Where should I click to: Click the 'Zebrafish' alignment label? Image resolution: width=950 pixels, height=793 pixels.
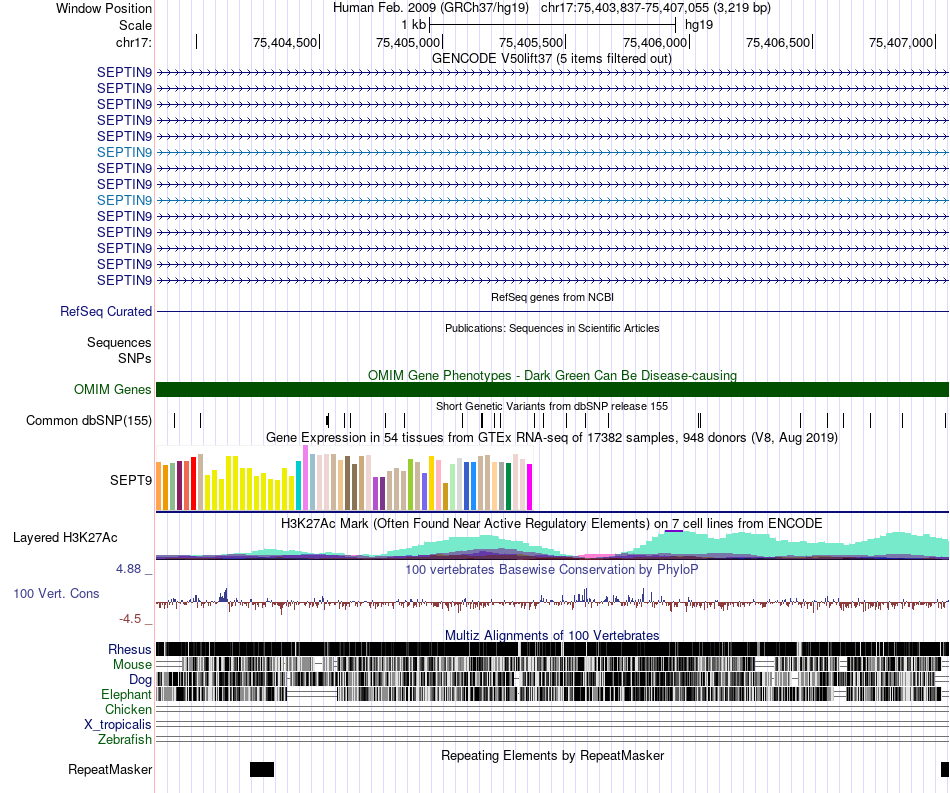(x=125, y=740)
